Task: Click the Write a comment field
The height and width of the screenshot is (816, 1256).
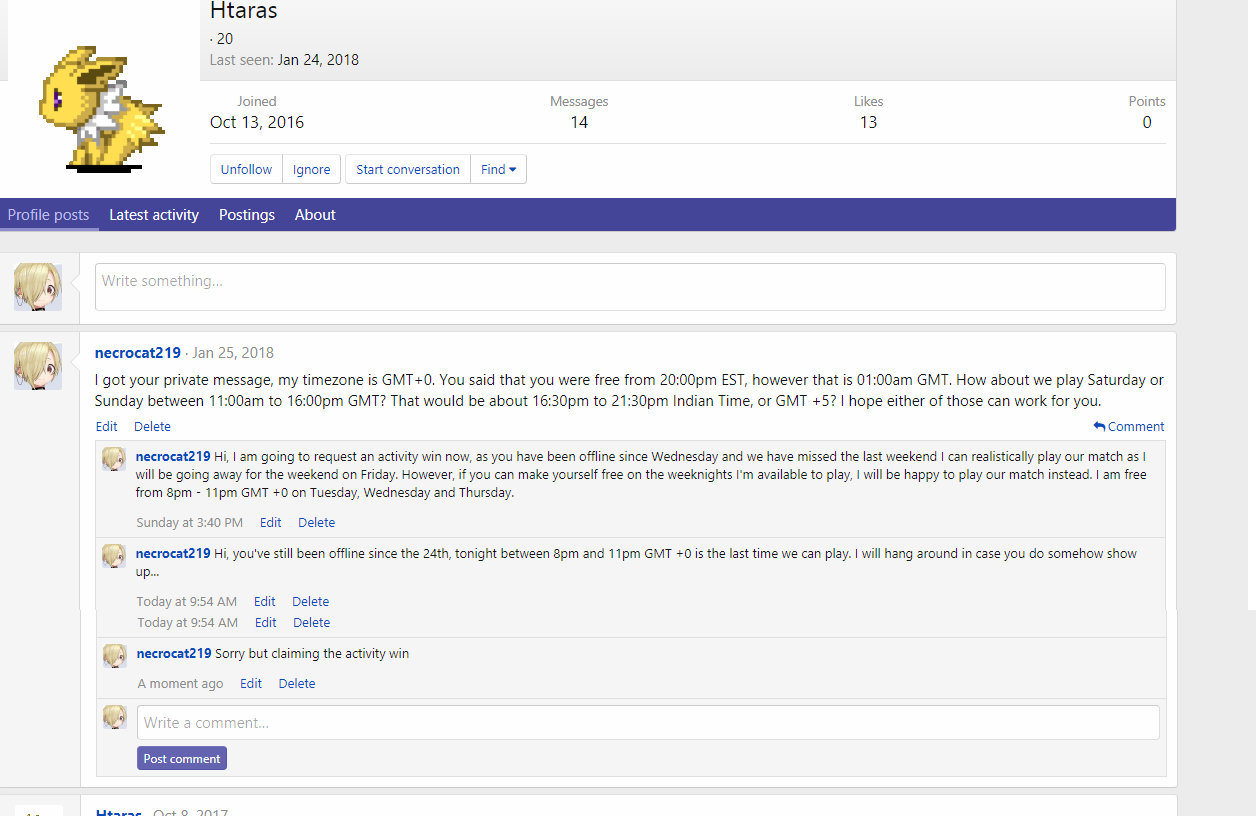Action: click(x=648, y=722)
